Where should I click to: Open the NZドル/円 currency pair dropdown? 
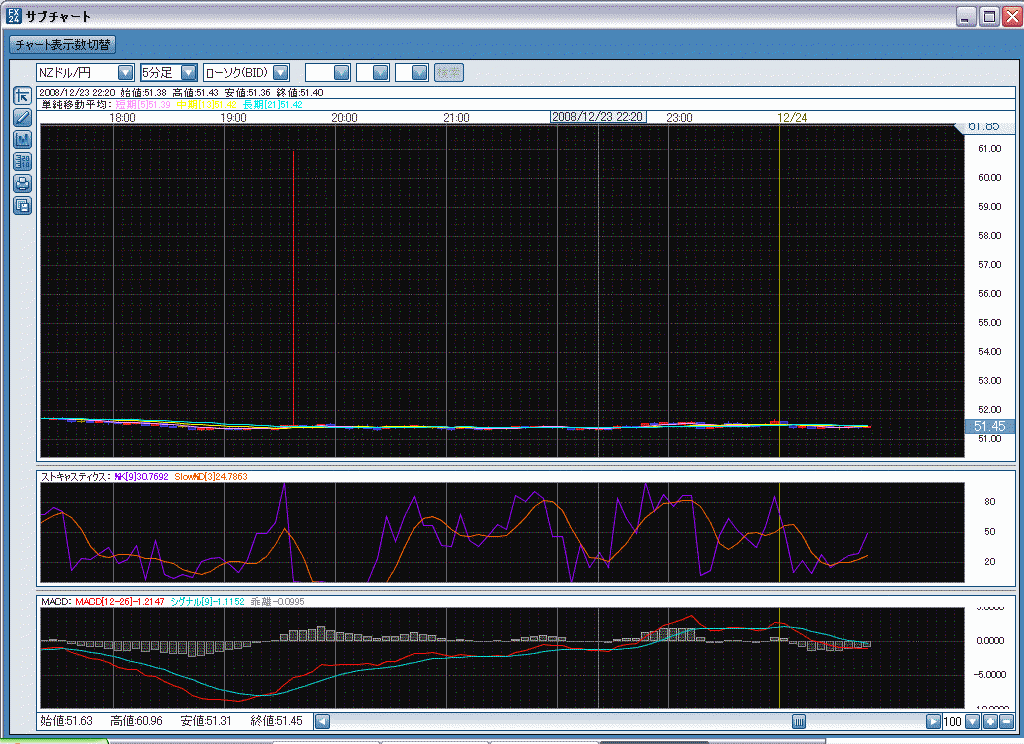coord(125,72)
